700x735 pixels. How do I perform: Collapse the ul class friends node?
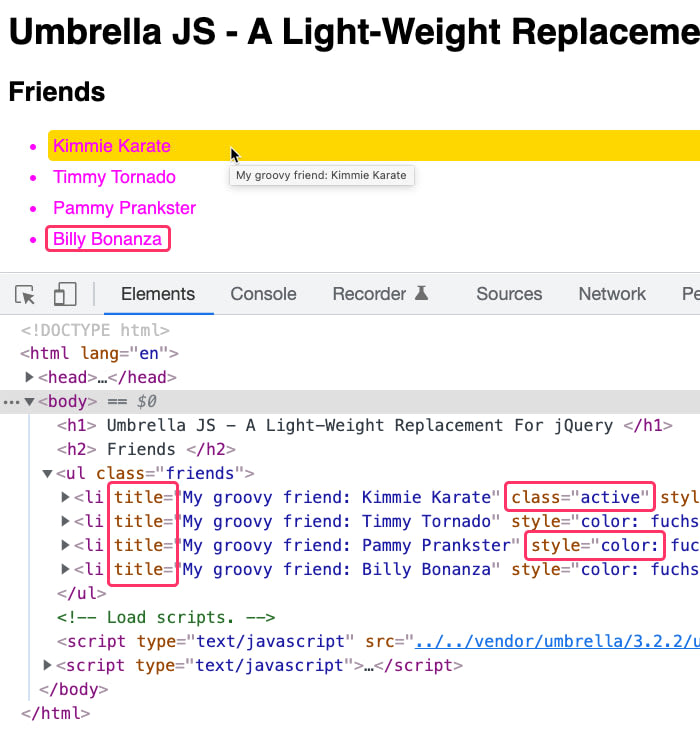(x=47, y=473)
